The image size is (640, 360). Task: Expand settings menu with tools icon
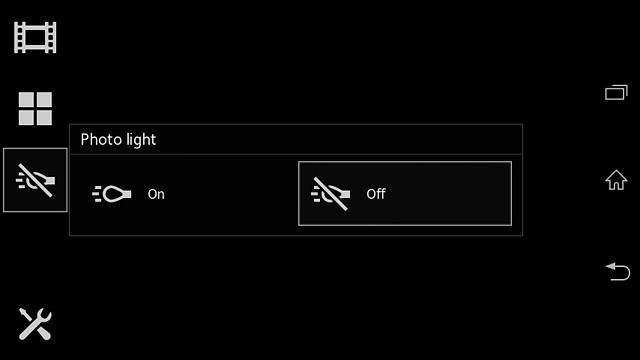35,324
